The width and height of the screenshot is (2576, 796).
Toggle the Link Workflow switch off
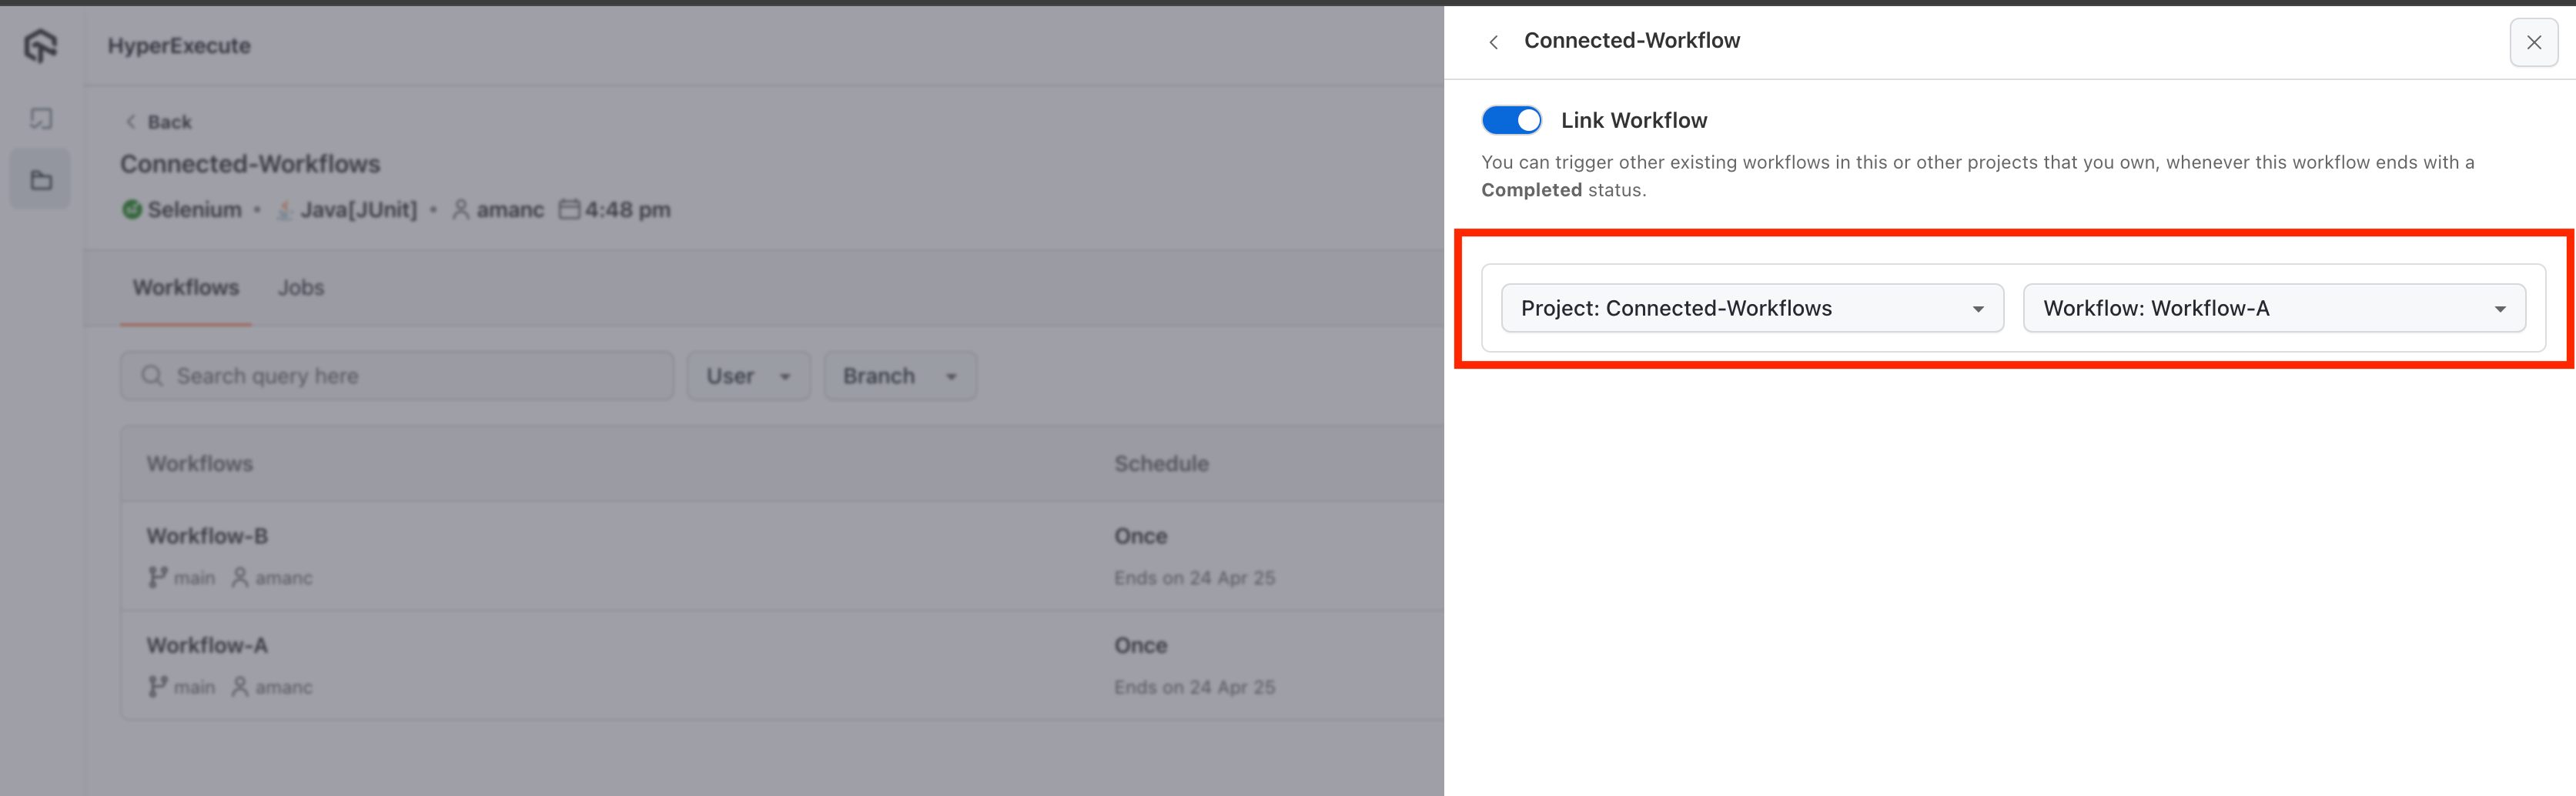point(1511,120)
